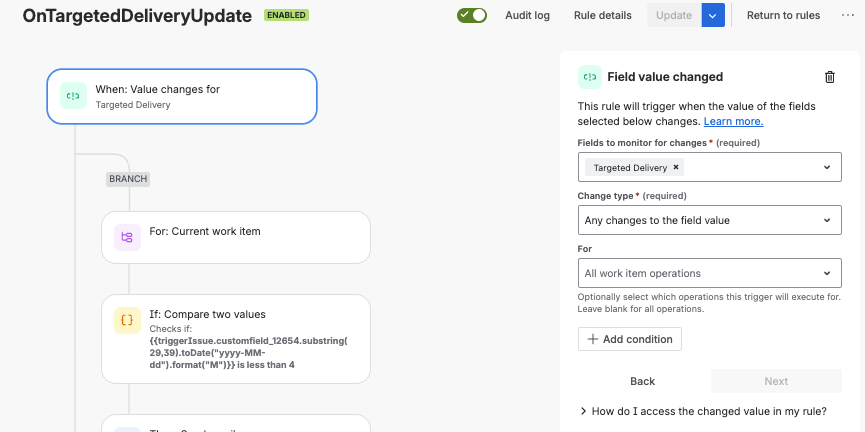Open the Change type dropdown
The height and width of the screenshot is (432, 865).
click(x=709, y=220)
